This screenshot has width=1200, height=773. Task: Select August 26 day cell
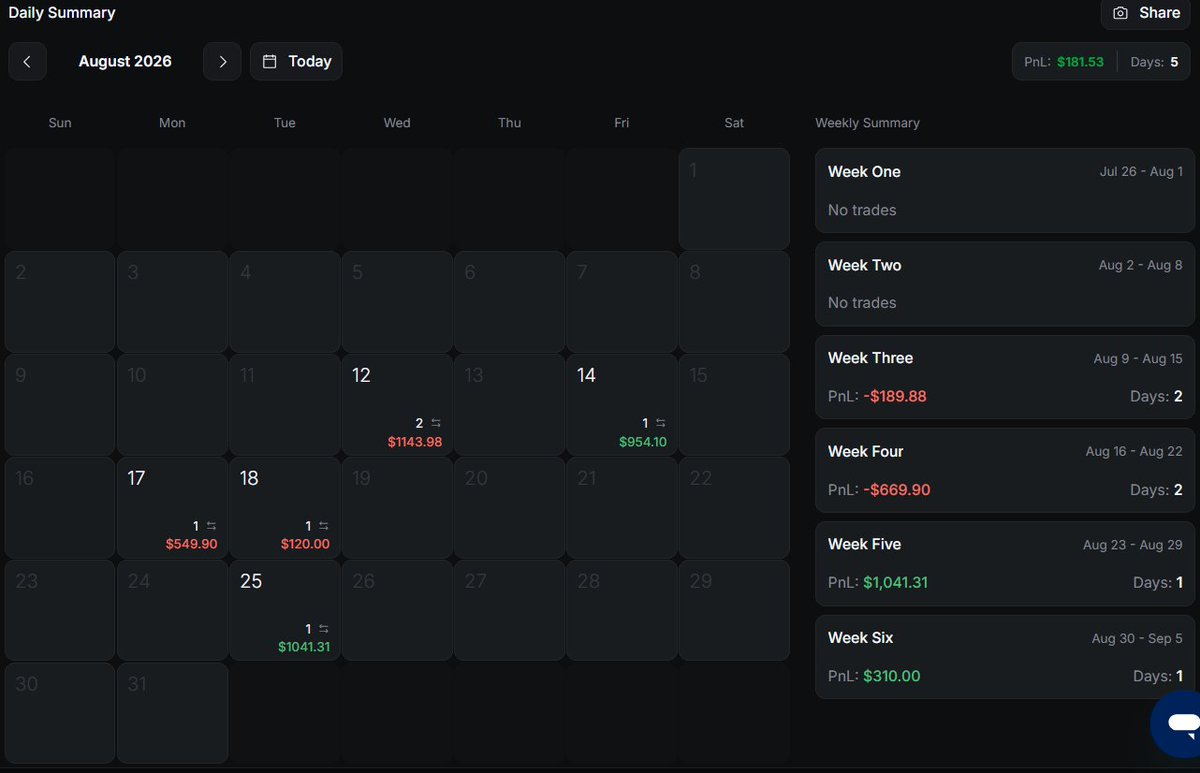(x=396, y=611)
